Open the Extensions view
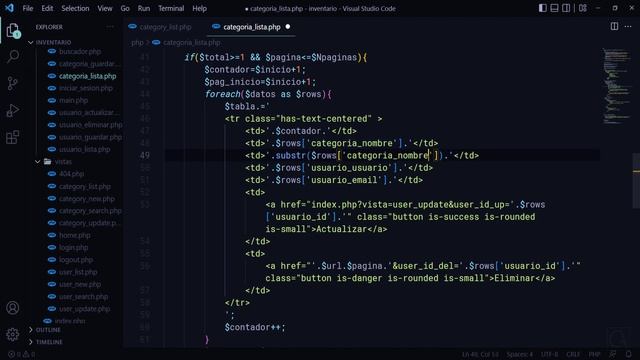Viewport: 640px width, 360px height. [x=13, y=137]
